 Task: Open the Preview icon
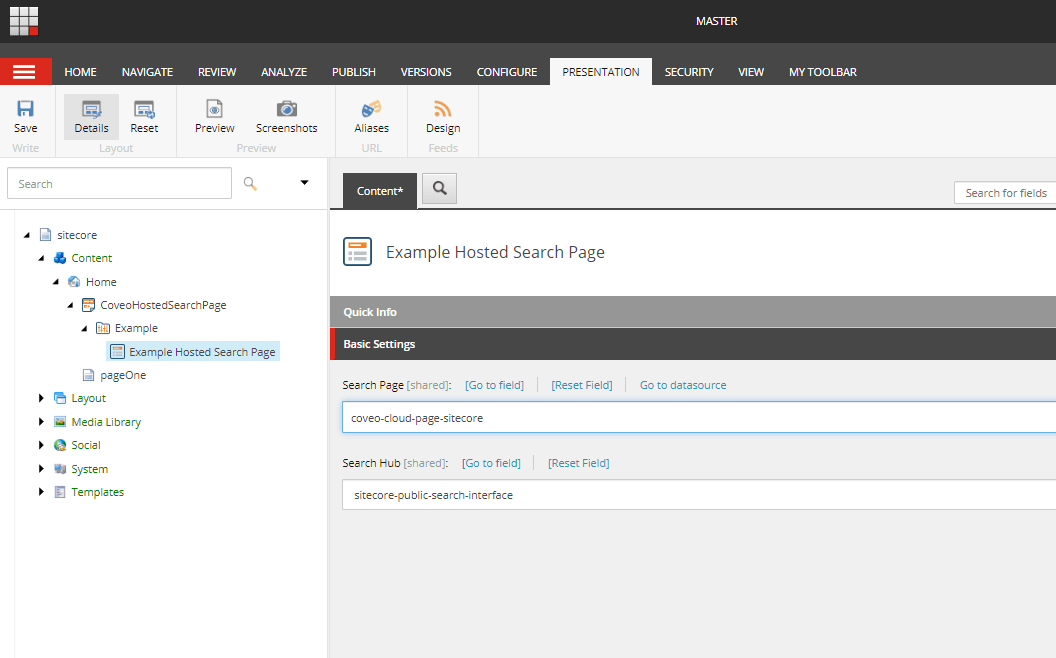(214, 113)
